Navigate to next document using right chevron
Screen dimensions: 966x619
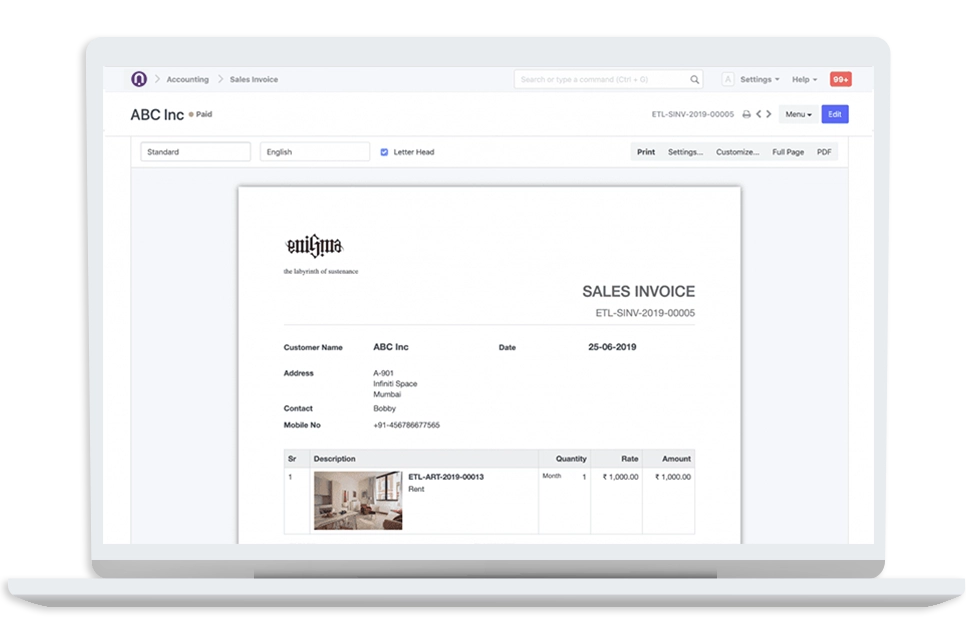pos(769,114)
